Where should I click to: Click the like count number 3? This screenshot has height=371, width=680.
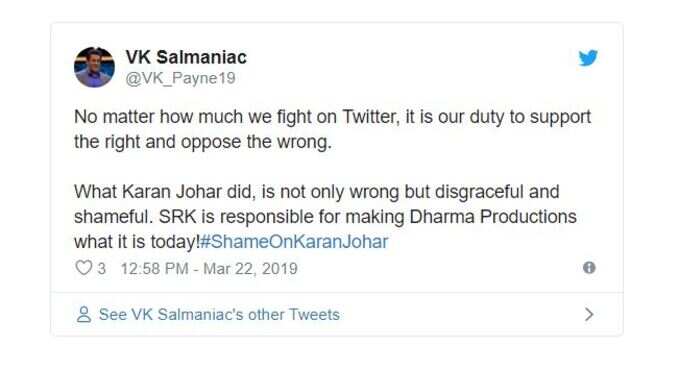[x=101, y=269]
